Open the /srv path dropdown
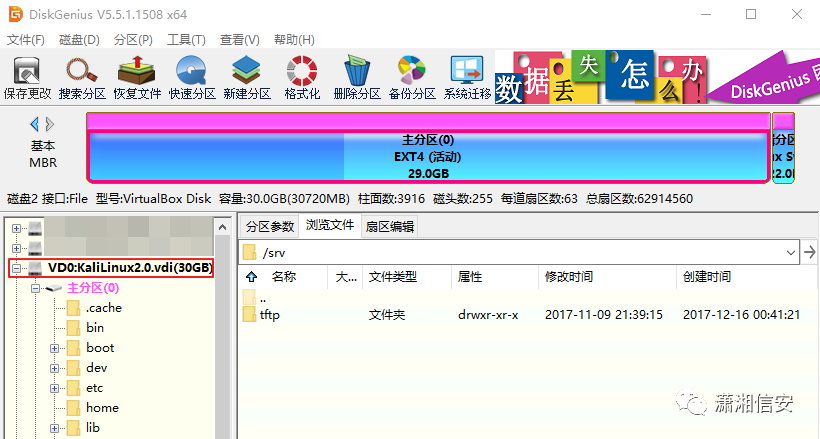 [790, 253]
